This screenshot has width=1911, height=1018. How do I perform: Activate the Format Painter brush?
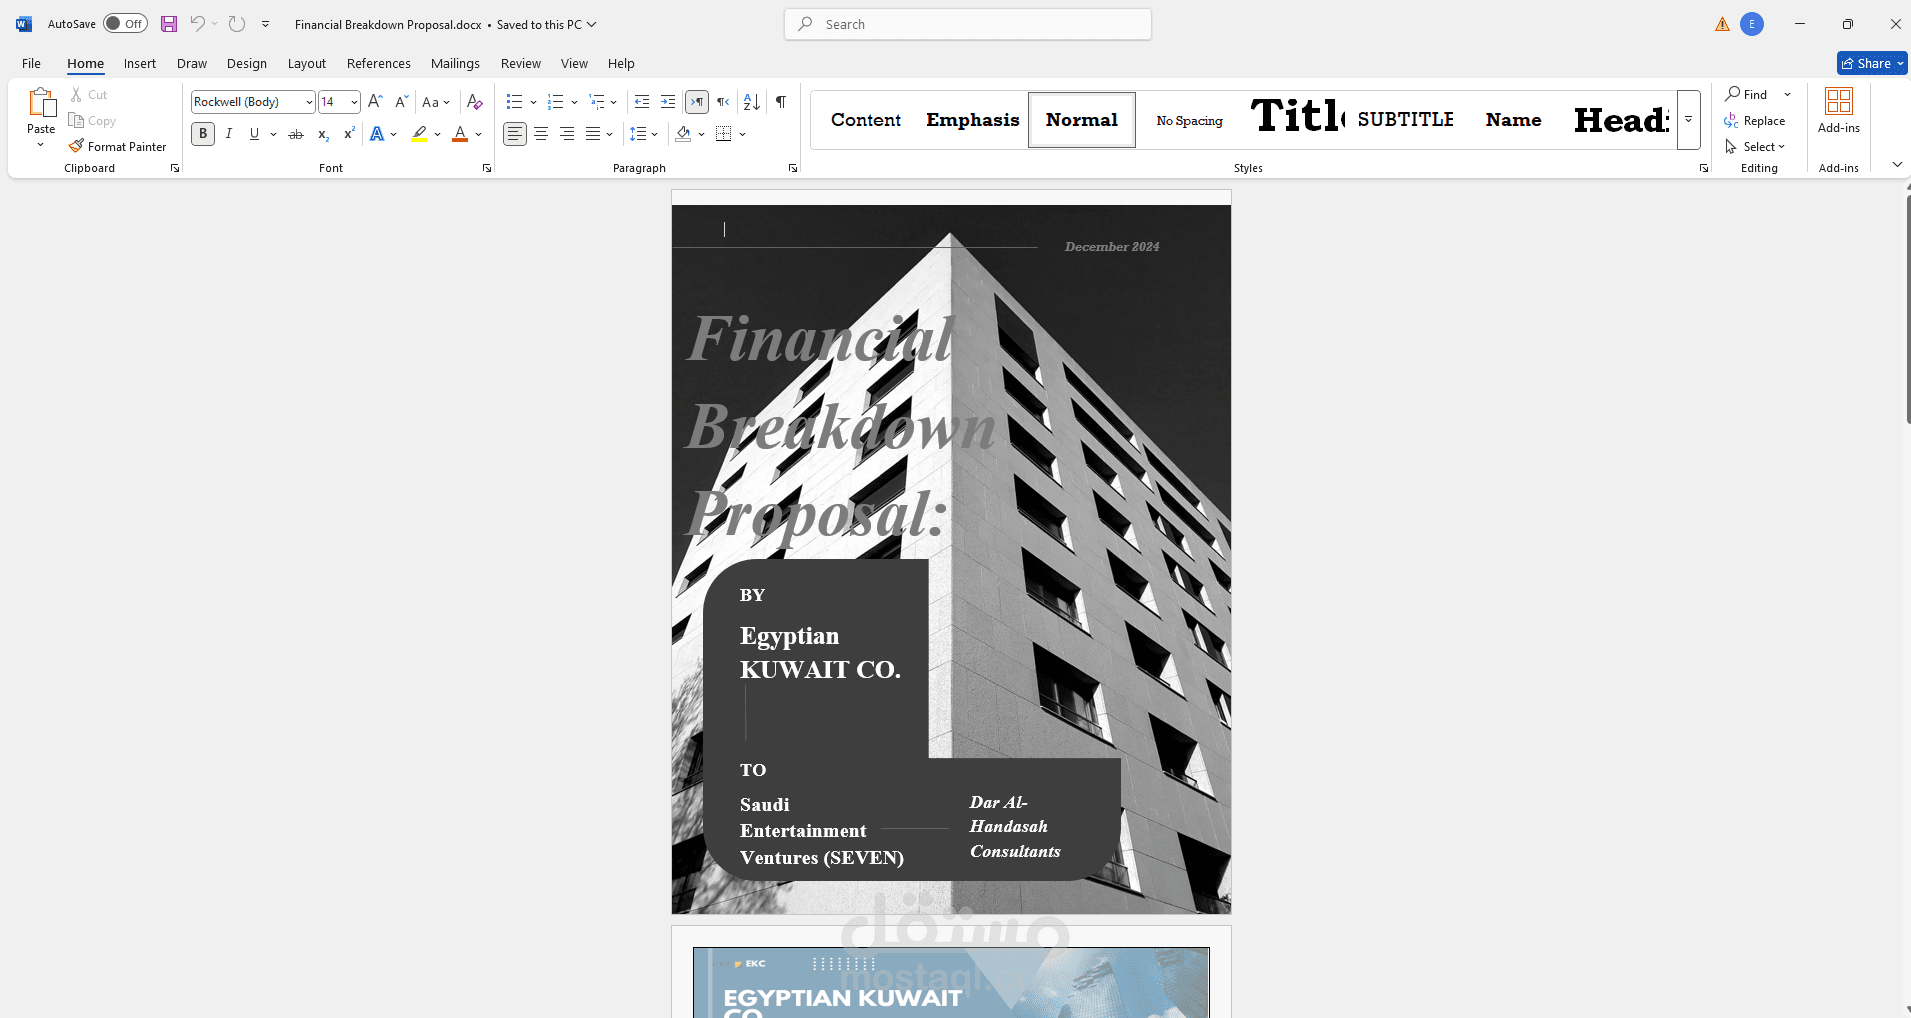[x=117, y=146]
